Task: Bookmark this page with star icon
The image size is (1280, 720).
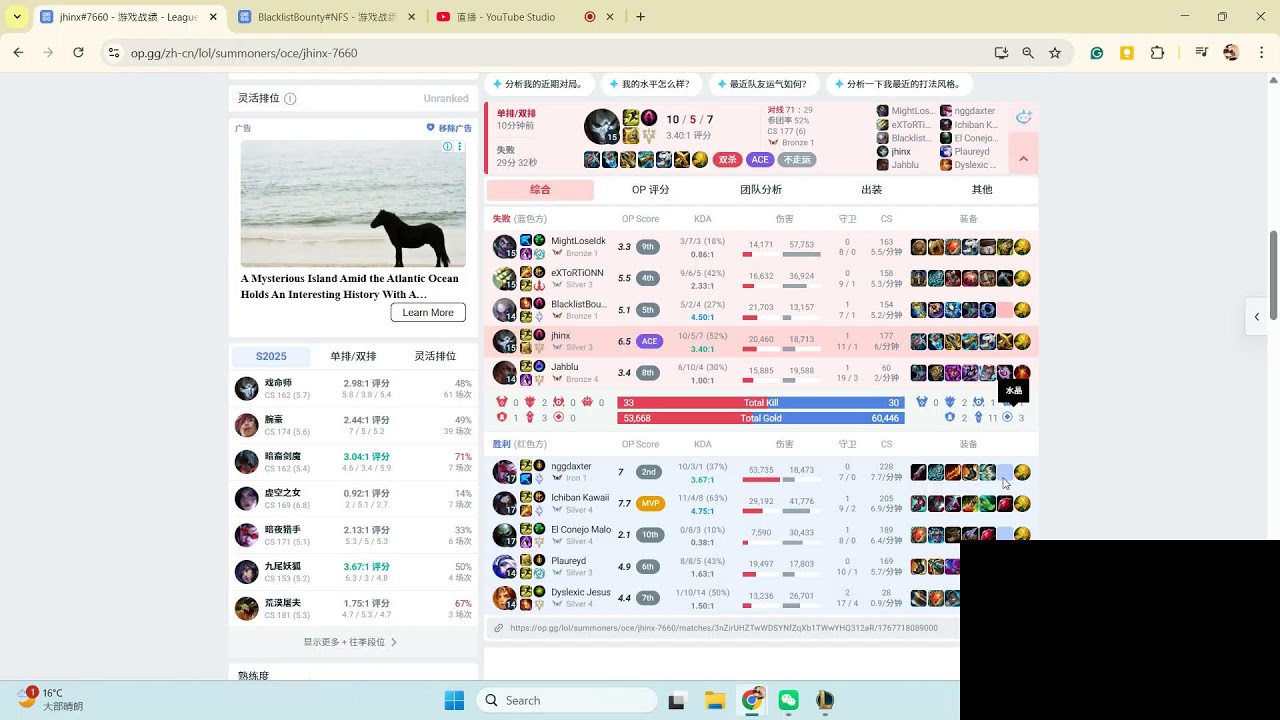Action: (x=1055, y=53)
